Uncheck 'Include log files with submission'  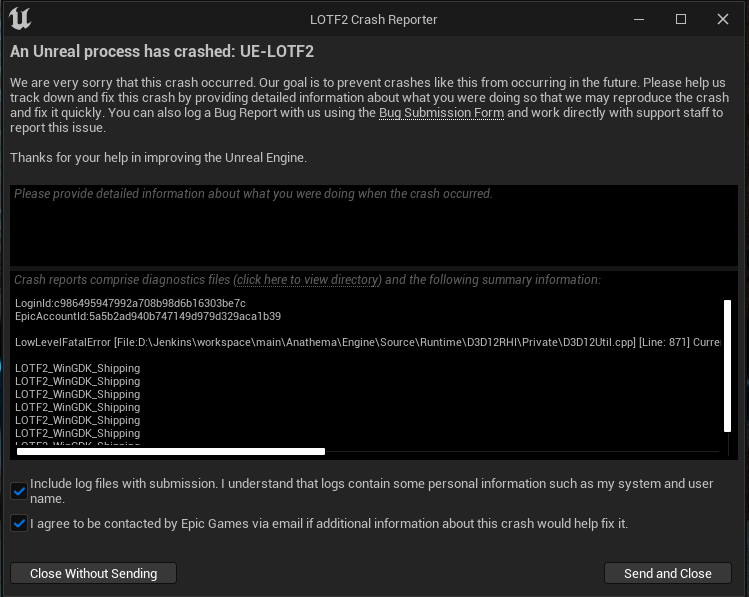pyautogui.click(x=19, y=491)
